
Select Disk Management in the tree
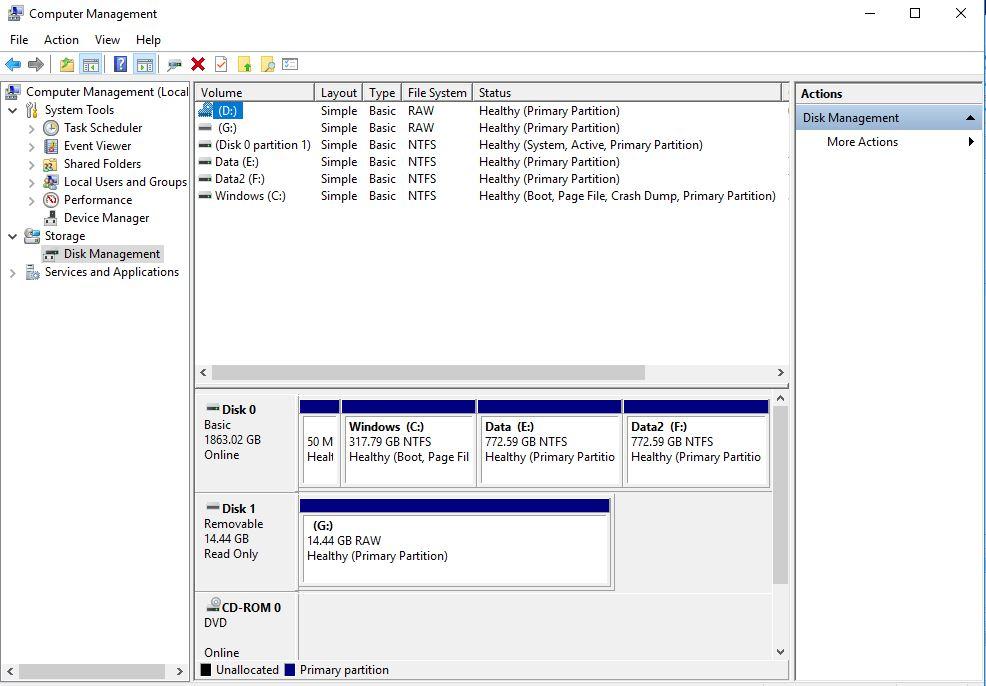pyautogui.click(x=111, y=254)
